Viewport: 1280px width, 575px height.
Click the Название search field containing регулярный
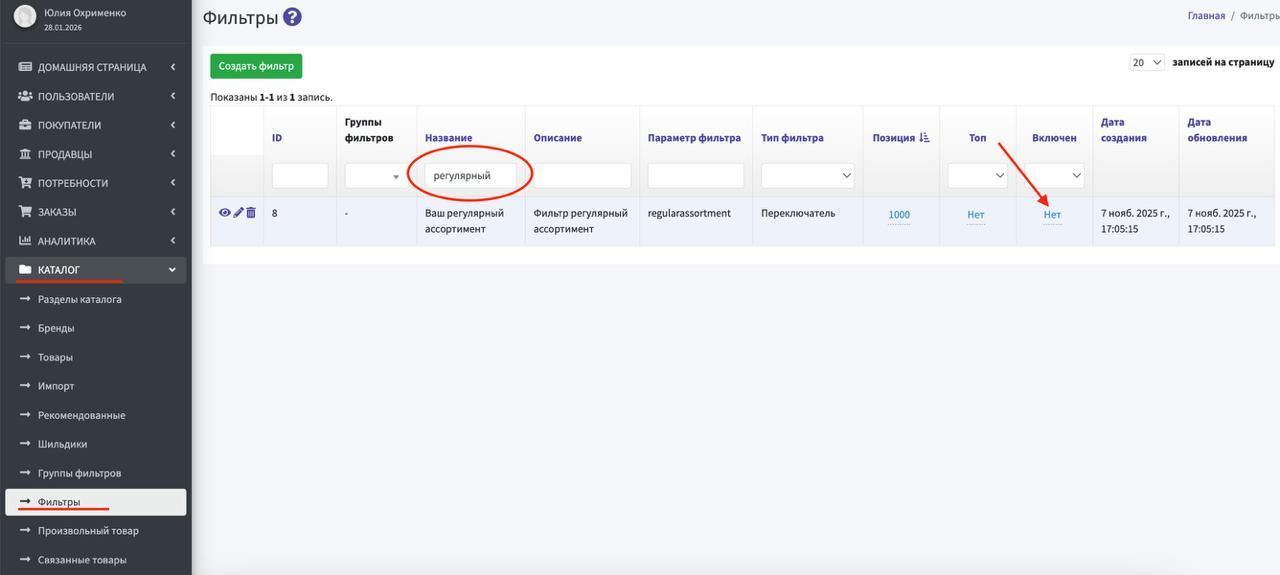470,176
